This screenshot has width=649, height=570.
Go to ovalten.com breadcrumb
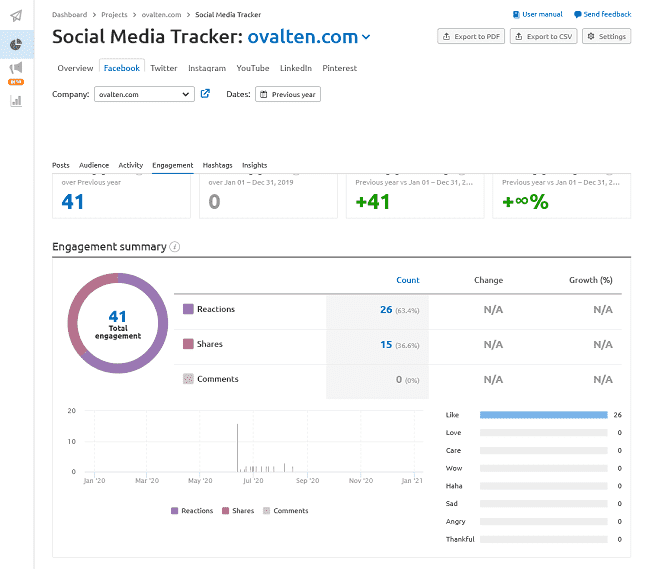(x=161, y=14)
